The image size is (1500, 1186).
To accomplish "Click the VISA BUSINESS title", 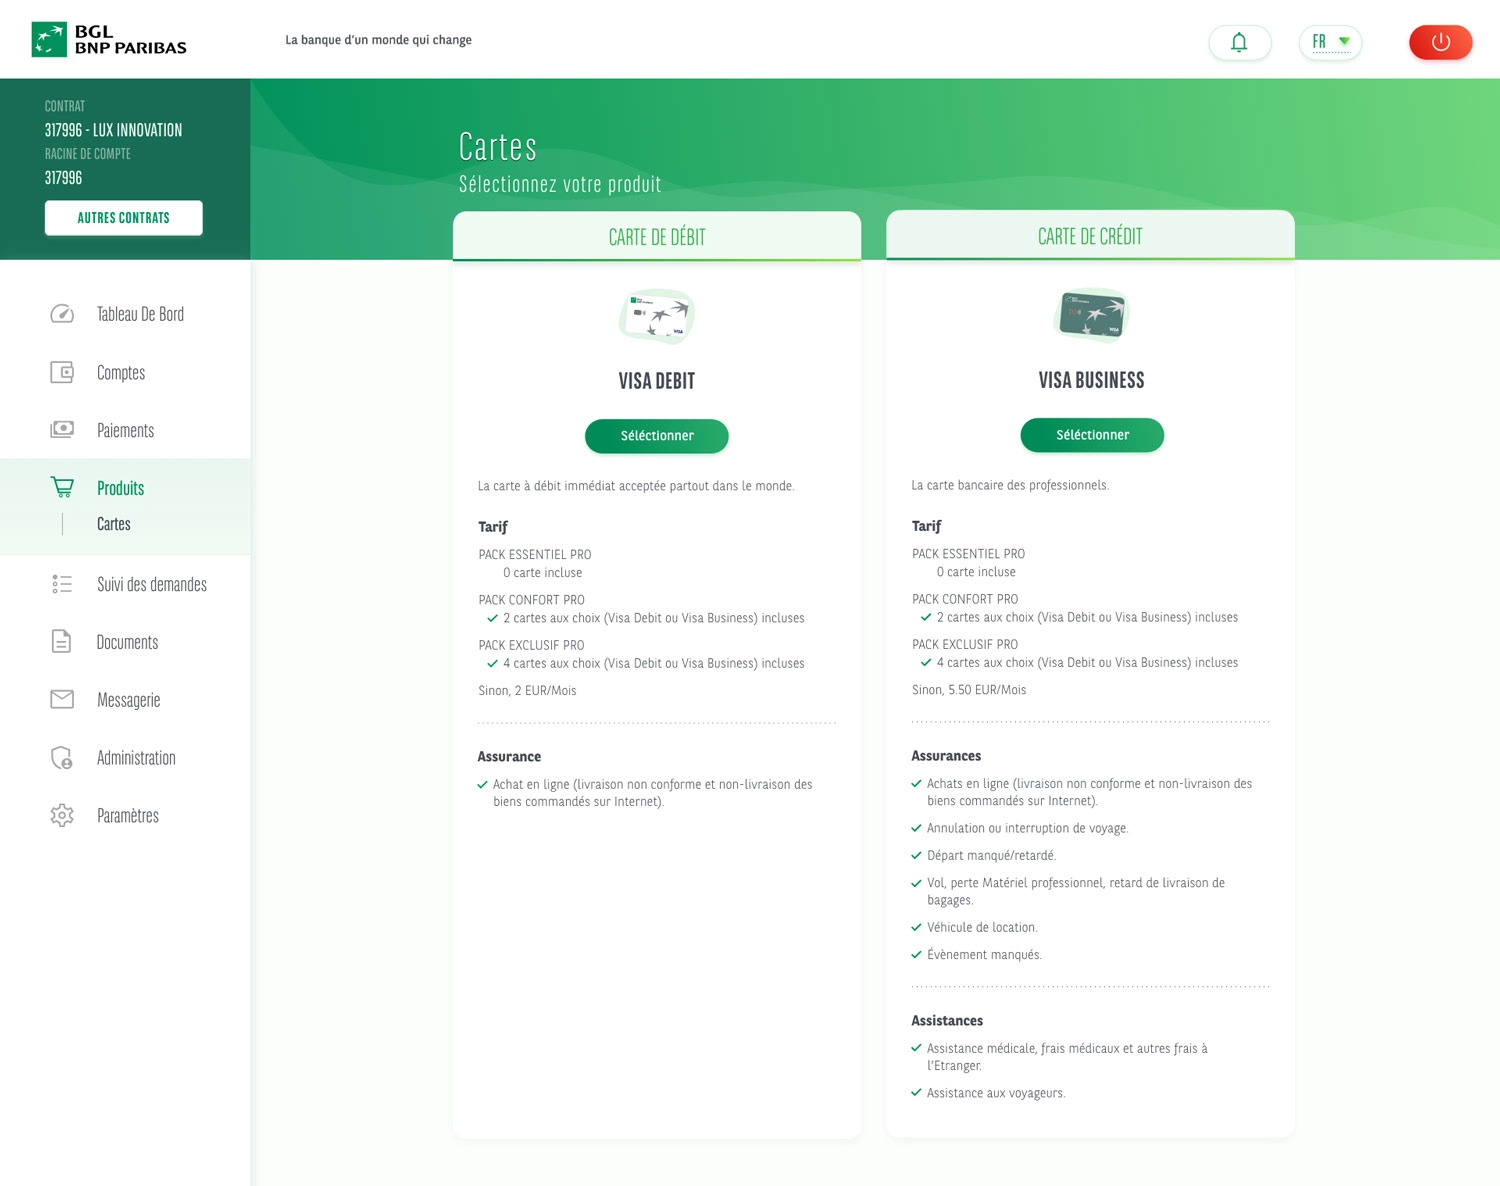I will pos(1091,380).
